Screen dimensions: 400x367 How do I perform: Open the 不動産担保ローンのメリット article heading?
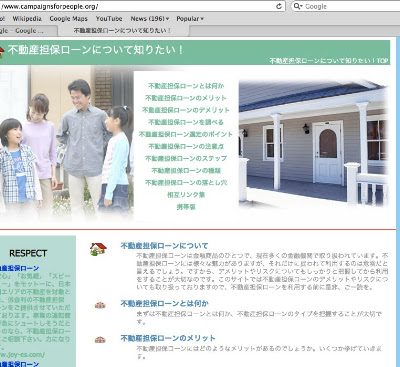(168, 338)
